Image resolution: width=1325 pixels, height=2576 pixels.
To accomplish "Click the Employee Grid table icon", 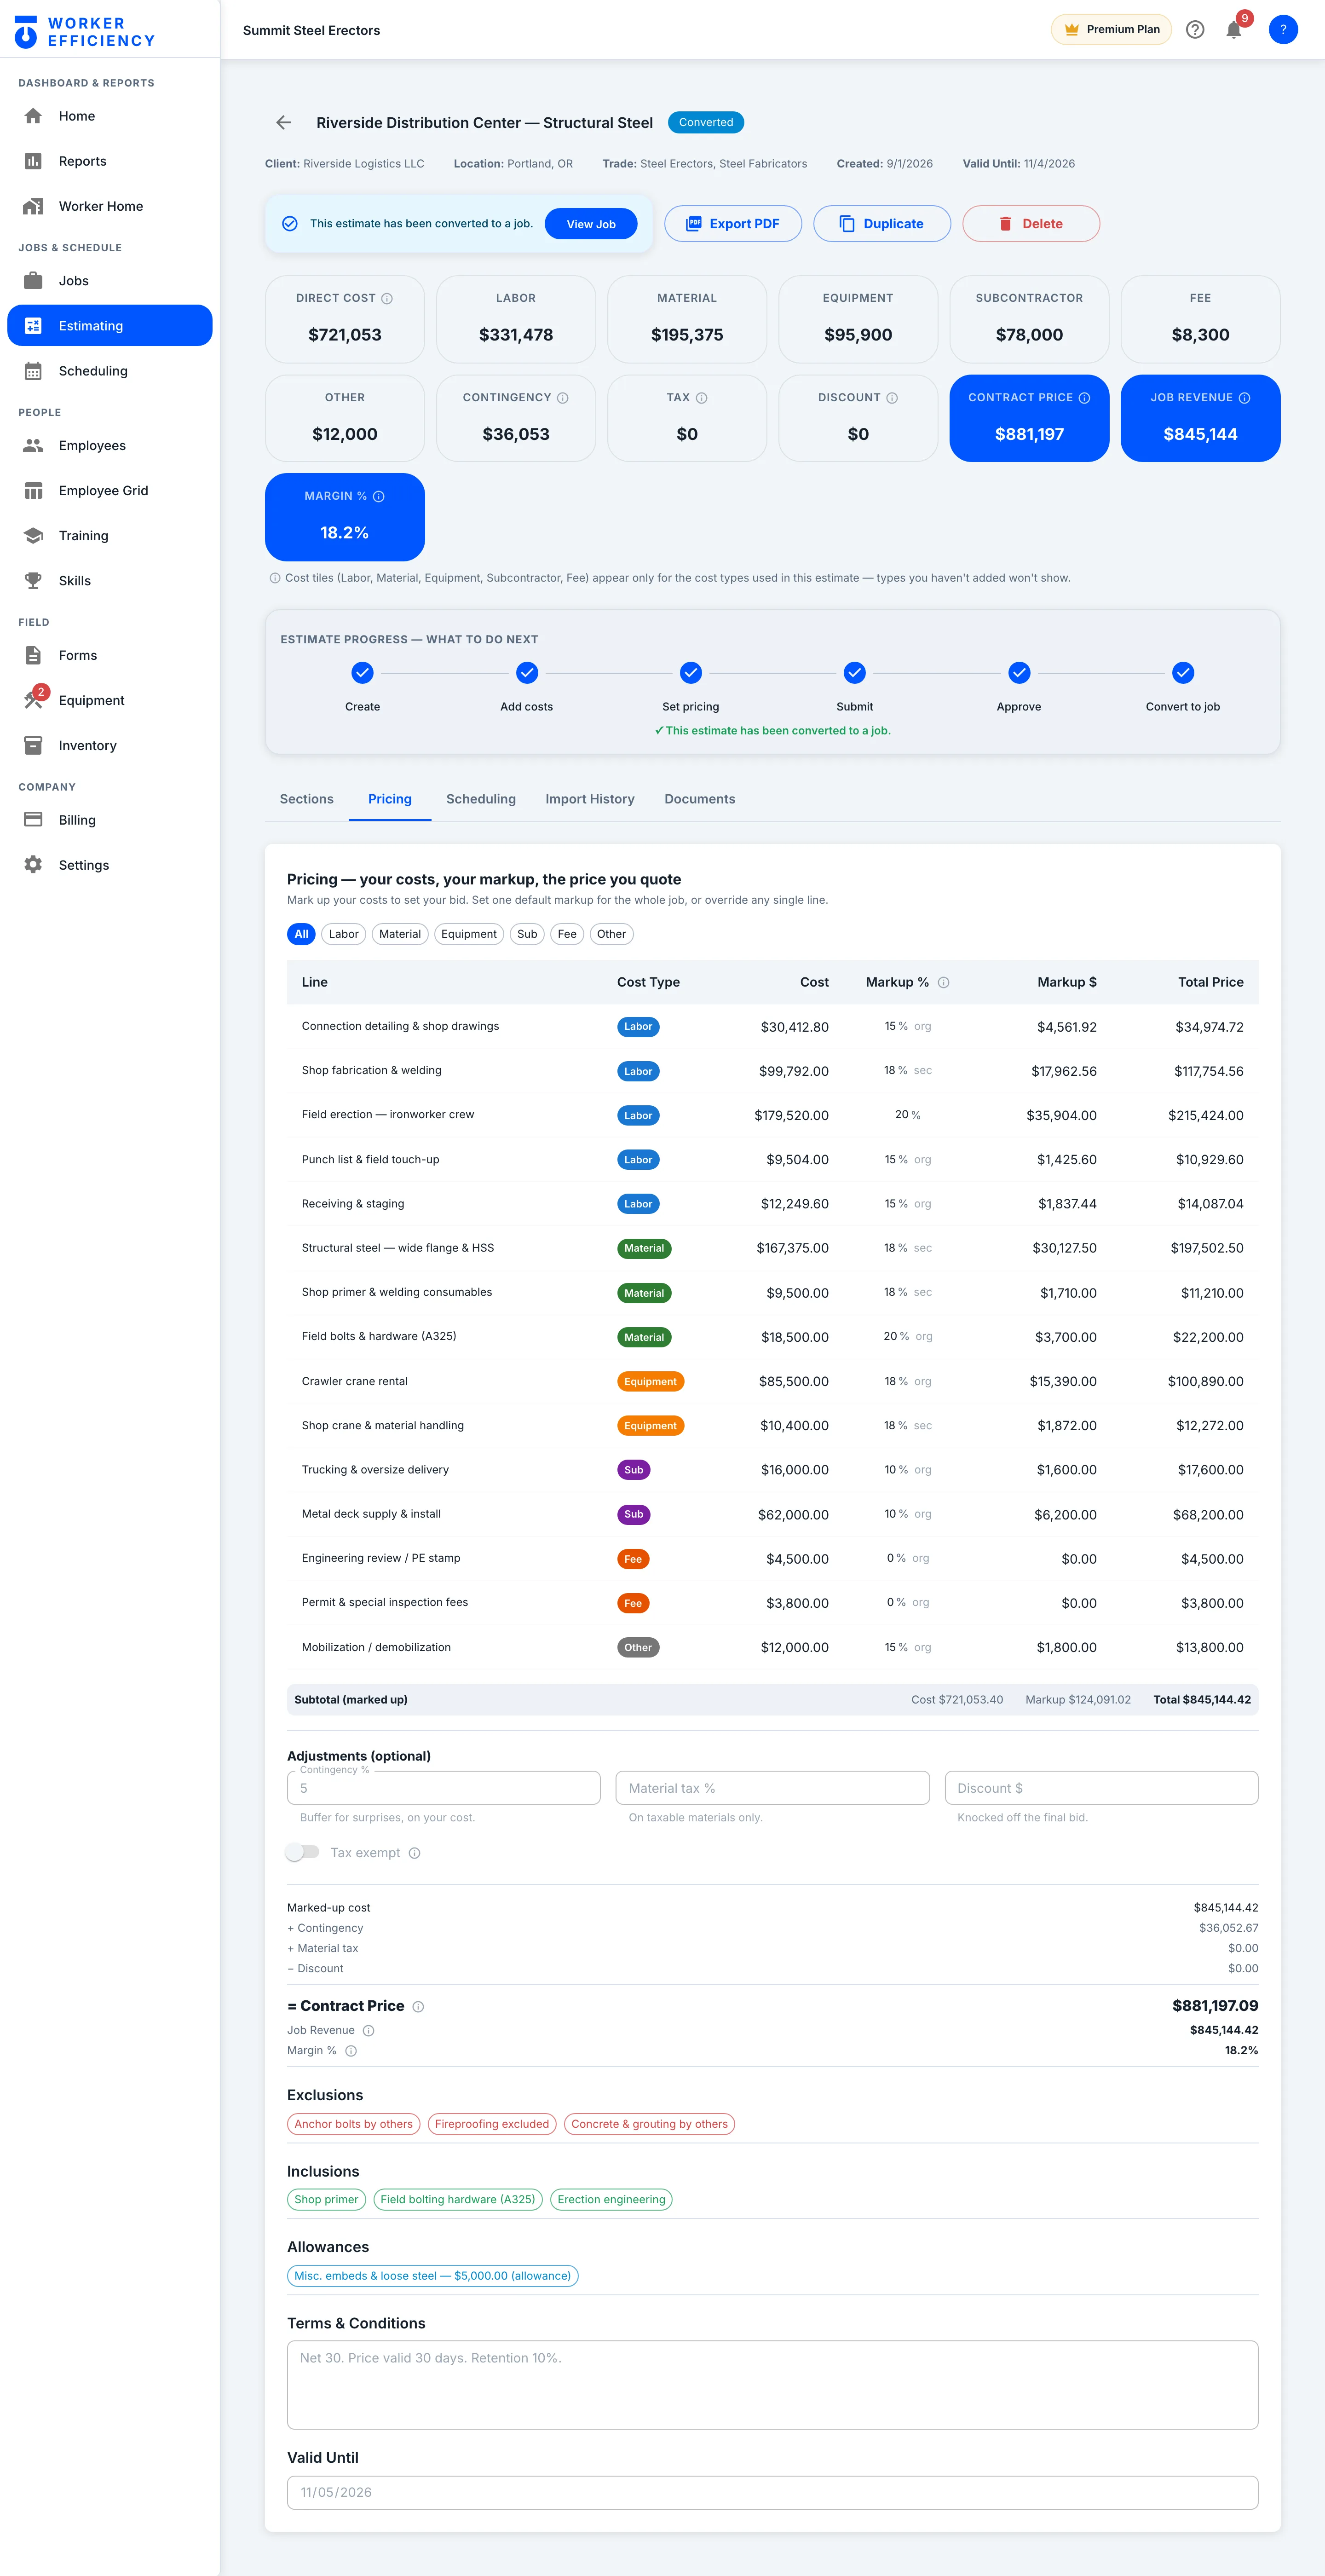I will point(33,491).
